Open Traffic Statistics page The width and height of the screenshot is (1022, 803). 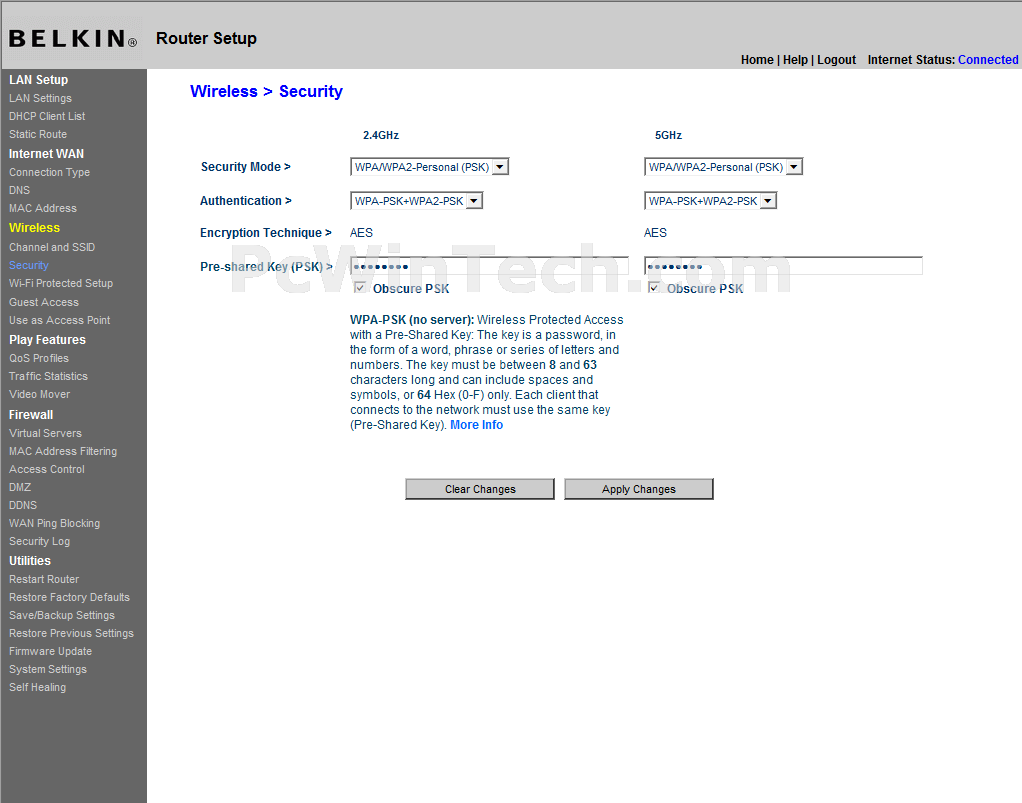(48, 376)
